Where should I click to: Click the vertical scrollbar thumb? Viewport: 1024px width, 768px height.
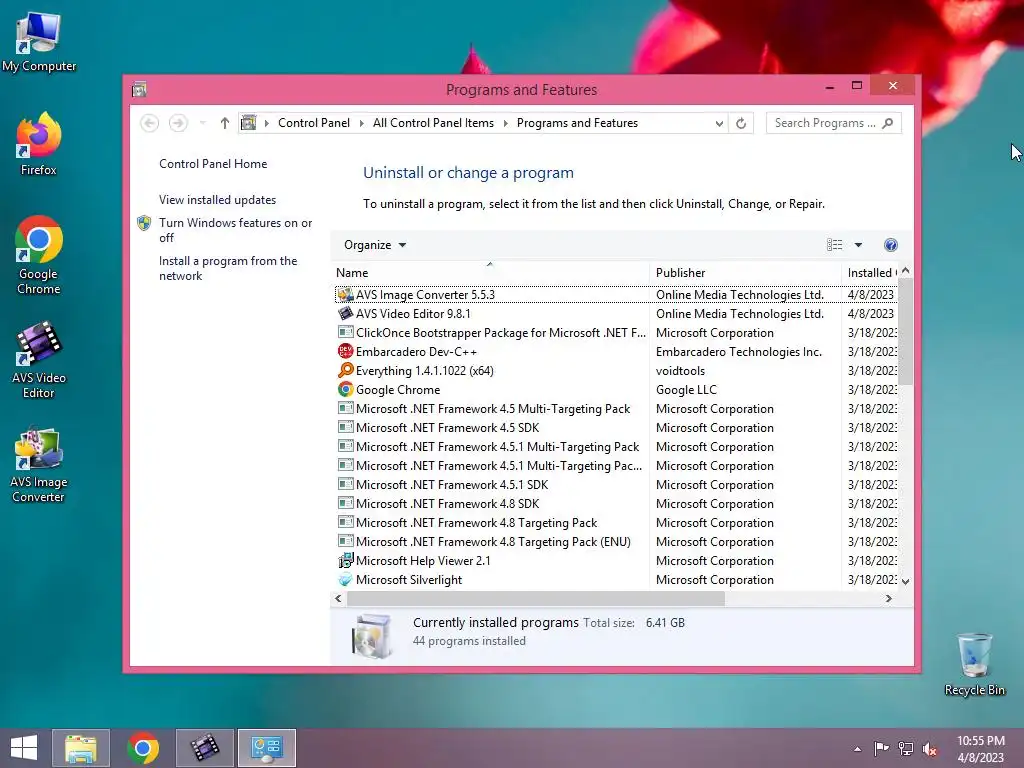click(x=905, y=331)
